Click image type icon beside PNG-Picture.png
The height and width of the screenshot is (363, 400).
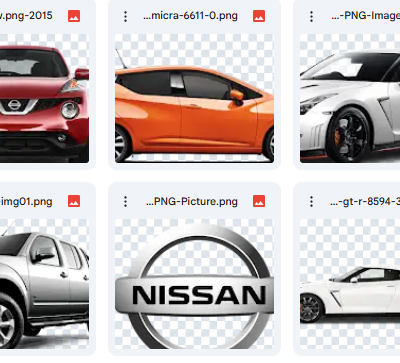tap(259, 201)
